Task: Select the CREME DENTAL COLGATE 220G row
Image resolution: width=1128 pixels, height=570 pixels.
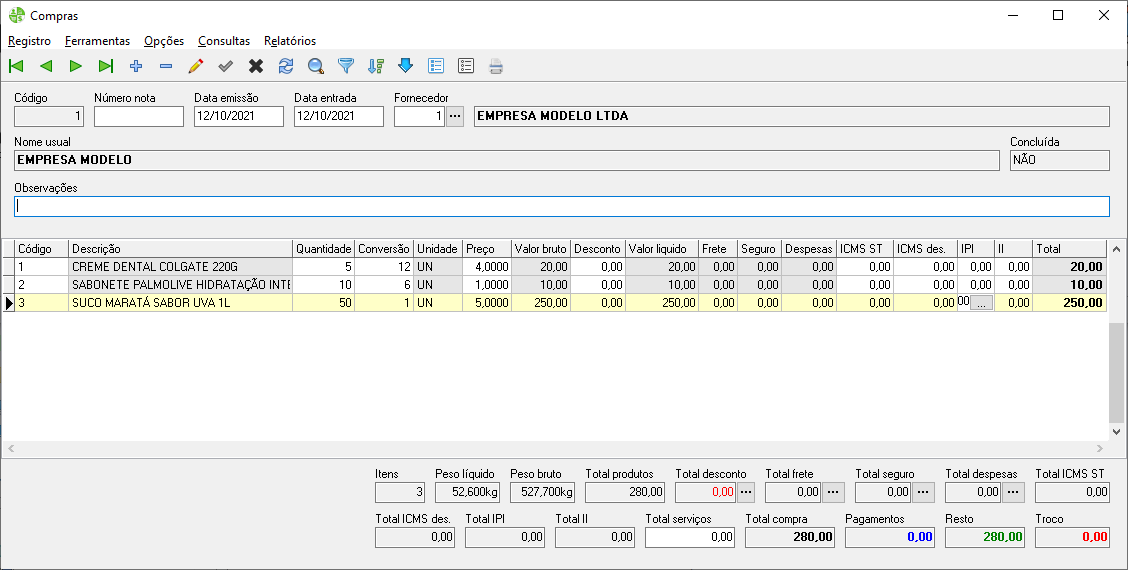Action: (x=180, y=267)
